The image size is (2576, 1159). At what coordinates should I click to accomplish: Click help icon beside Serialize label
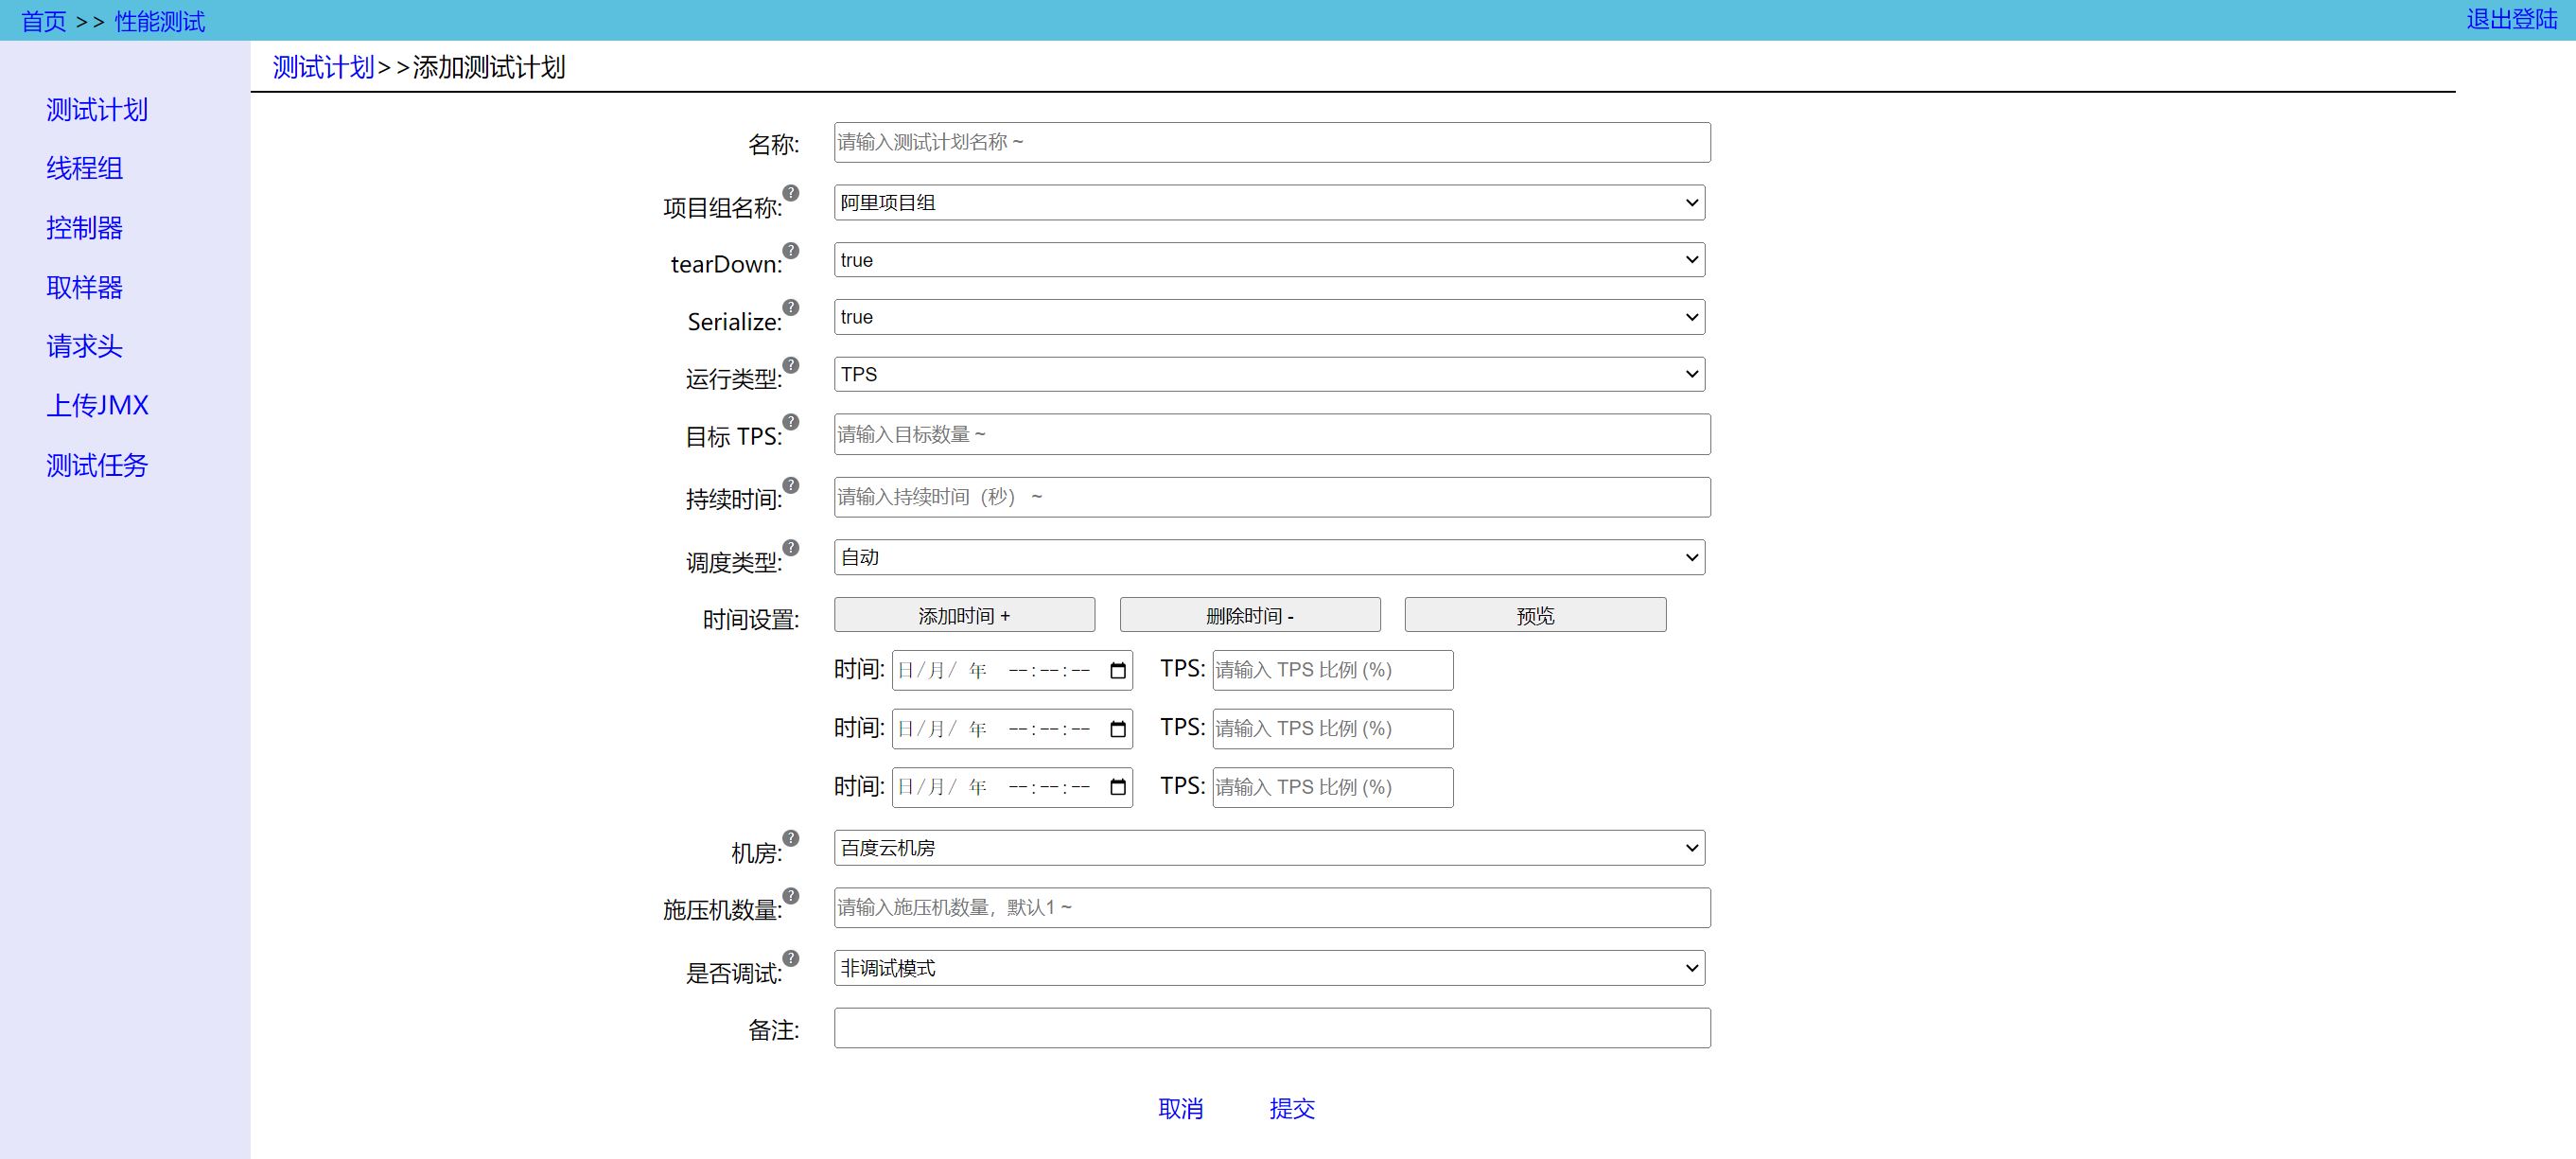click(790, 307)
